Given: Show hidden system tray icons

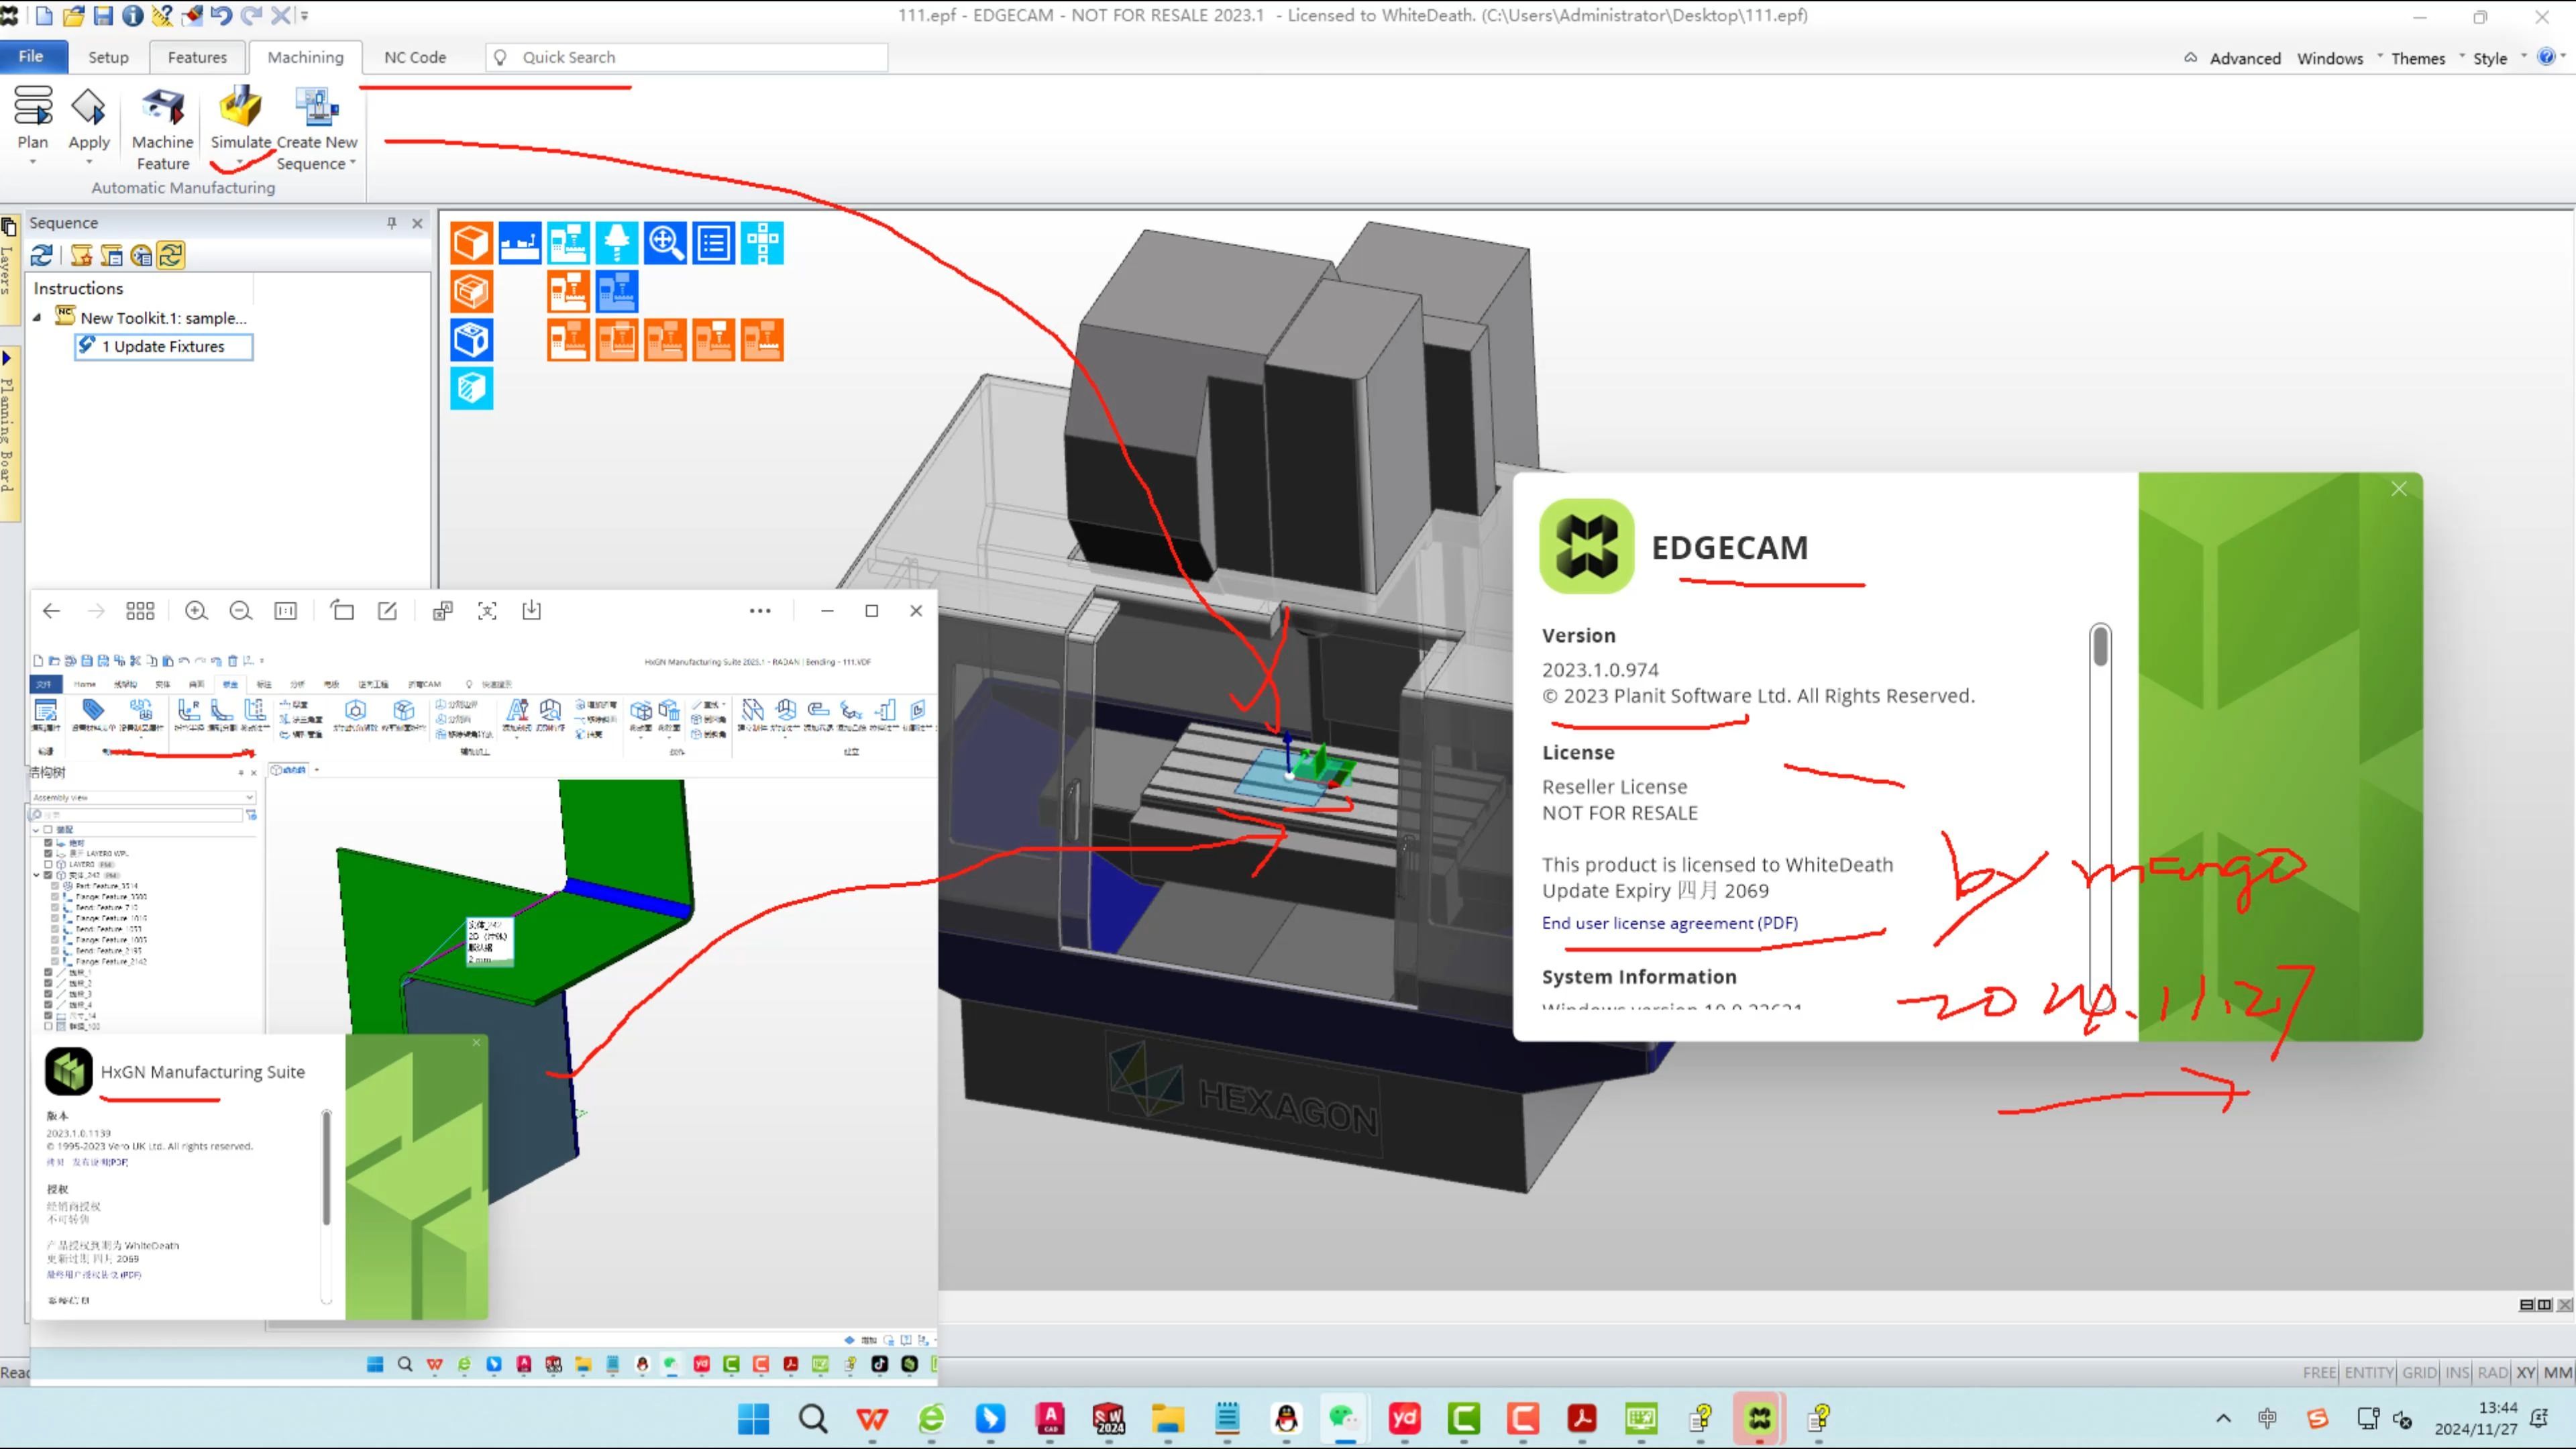Looking at the screenshot, I should 2223,1418.
